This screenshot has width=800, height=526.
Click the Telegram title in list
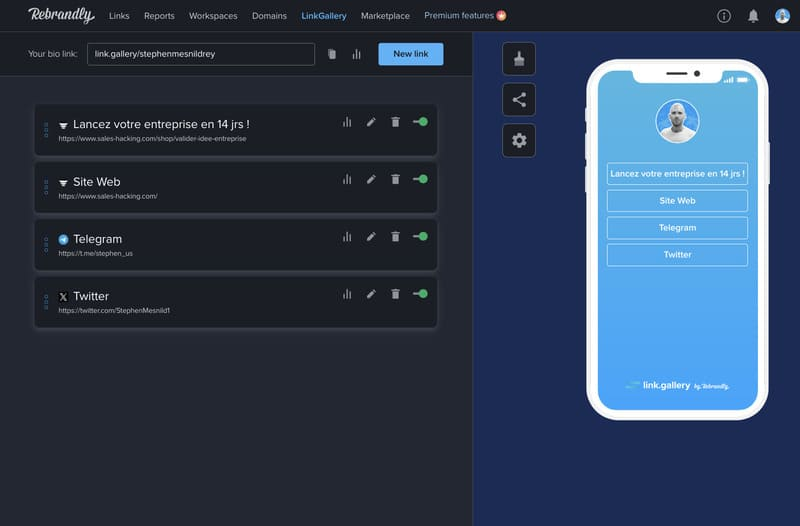pyautogui.click(x=97, y=239)
